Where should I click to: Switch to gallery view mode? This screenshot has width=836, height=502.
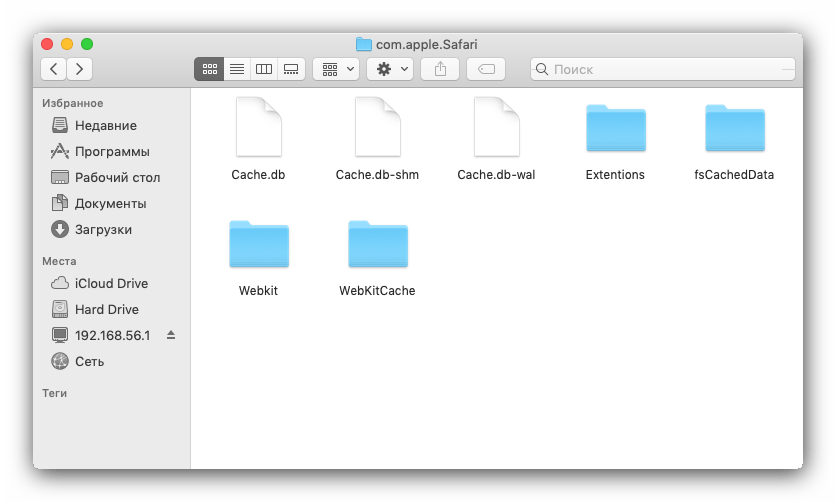291,69
